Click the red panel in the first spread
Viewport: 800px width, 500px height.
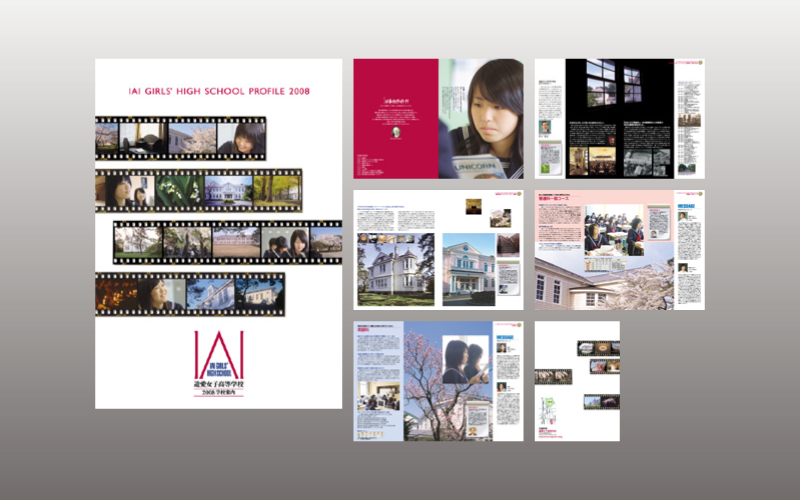click(395, 118)
